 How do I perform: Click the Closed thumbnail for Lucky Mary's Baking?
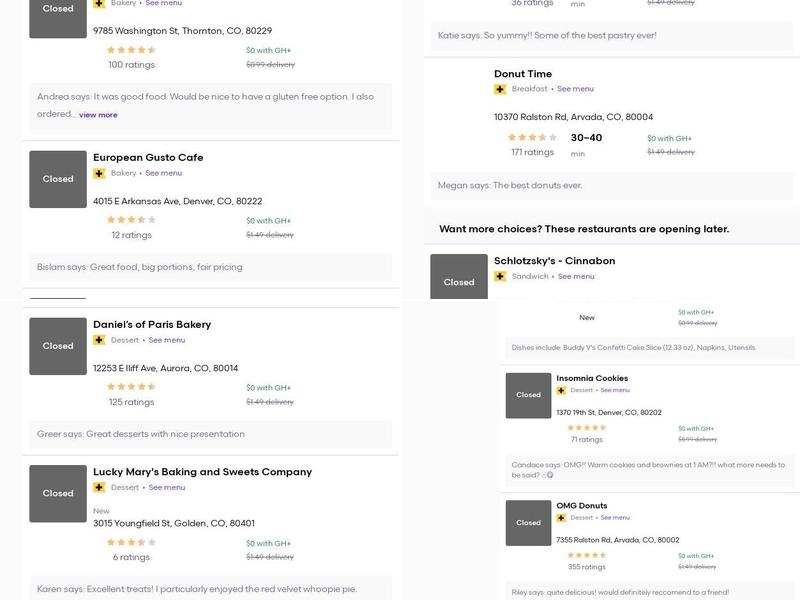pyautogui.click(x=58, y=493)
